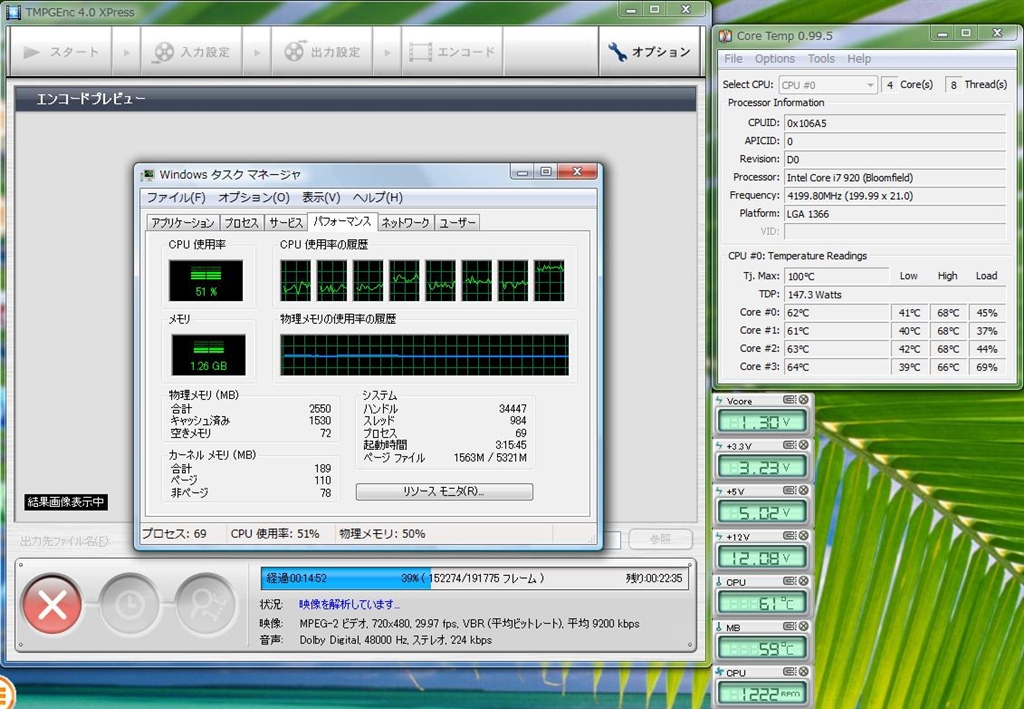Open 出力設定 in TMPGEnc toolbar
The image size is (1024, 709).
323,52
